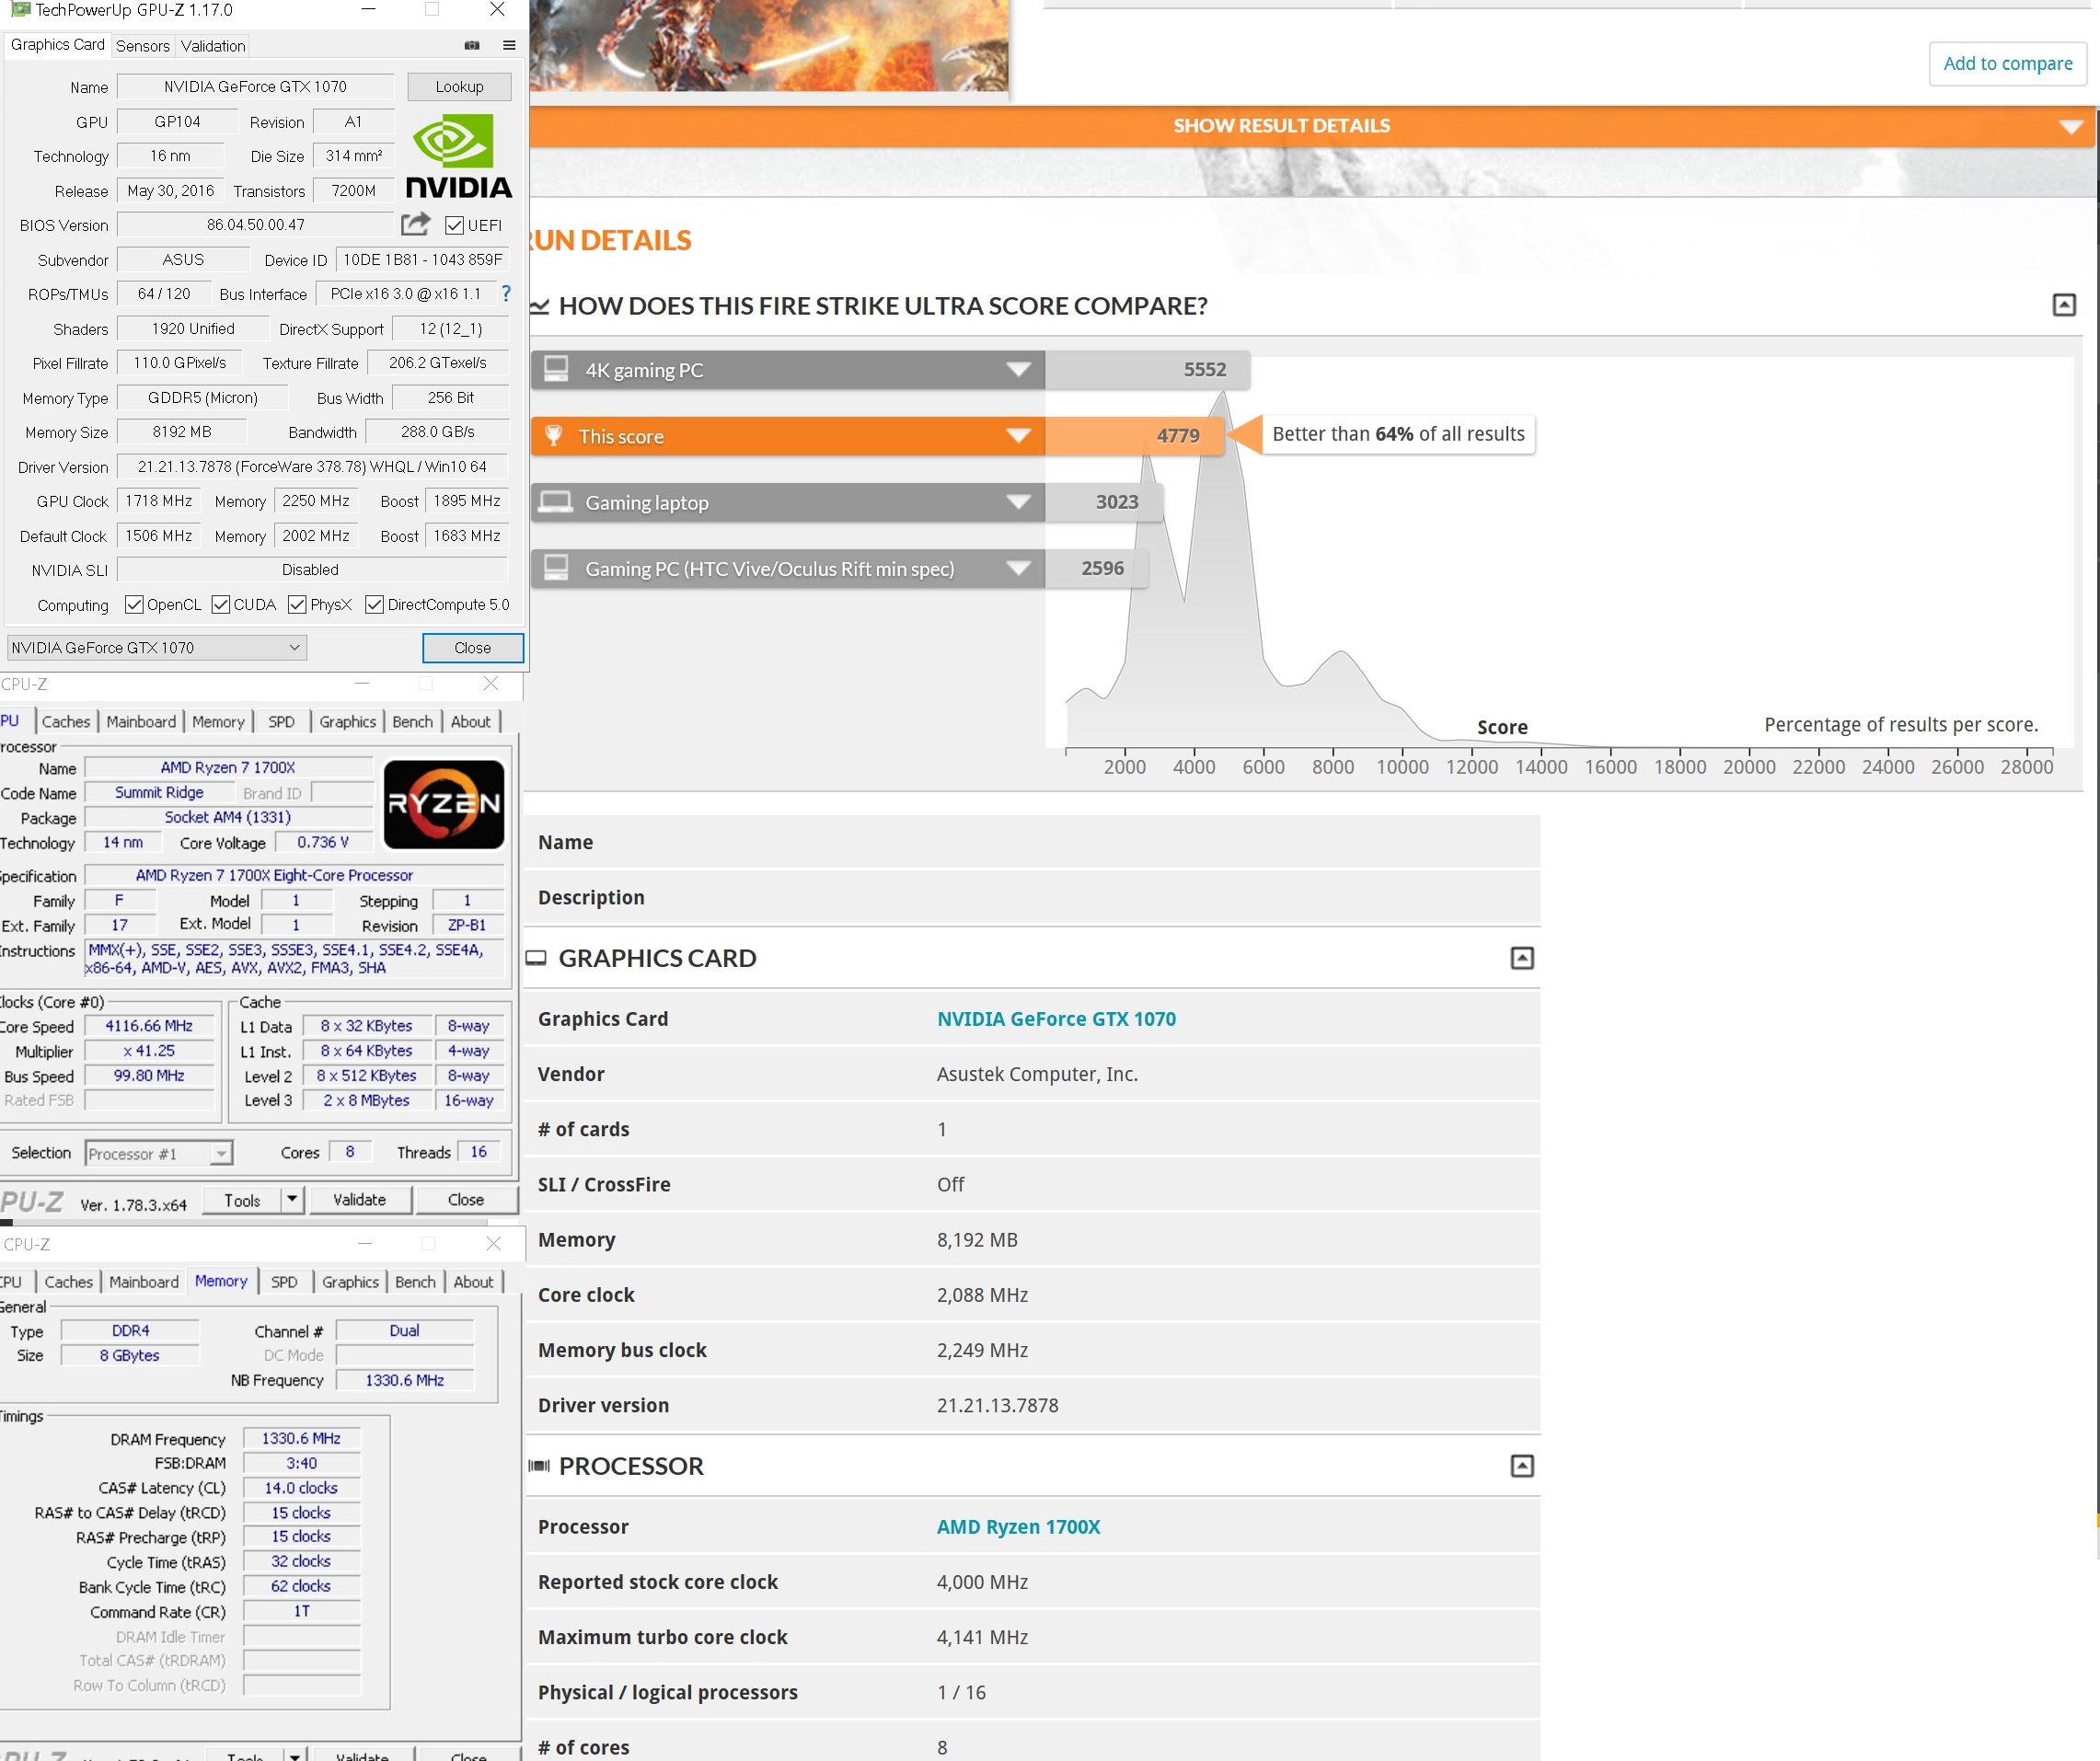Open SPD tab in lower CPU-Z window
This screenshot has width=2100, height=1761.
284,1282
